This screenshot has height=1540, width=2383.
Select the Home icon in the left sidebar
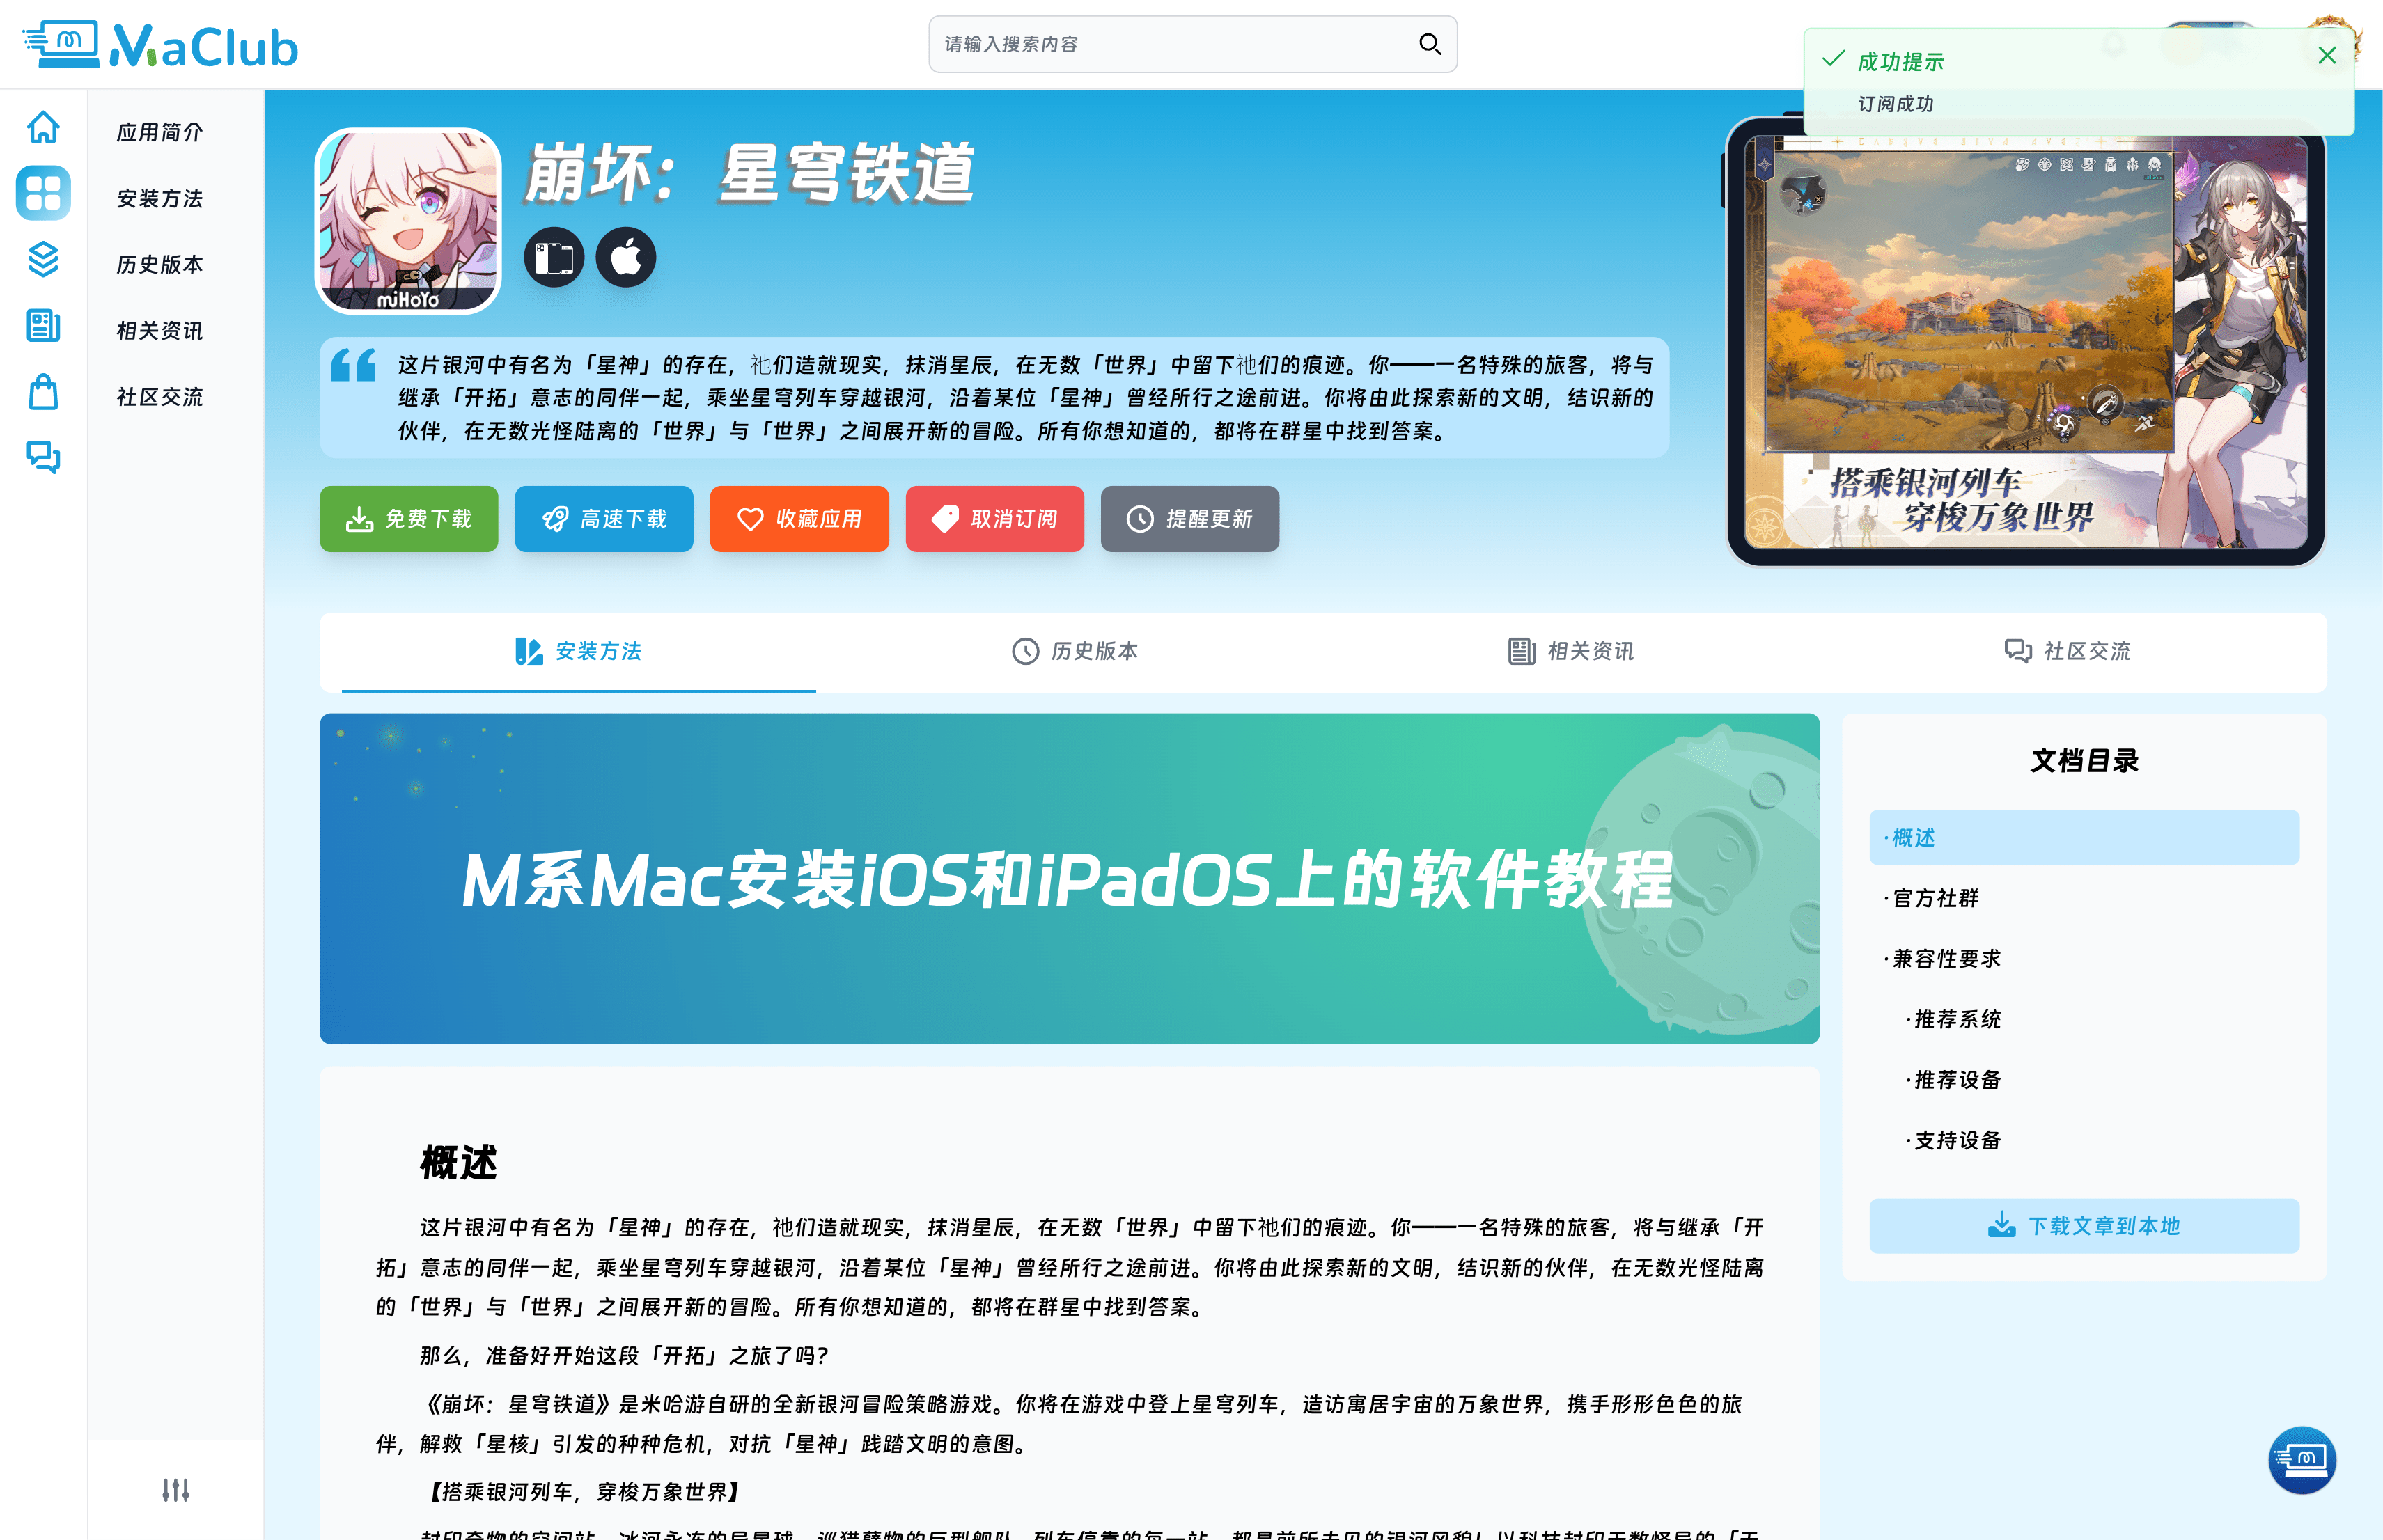tap(43, 127)
